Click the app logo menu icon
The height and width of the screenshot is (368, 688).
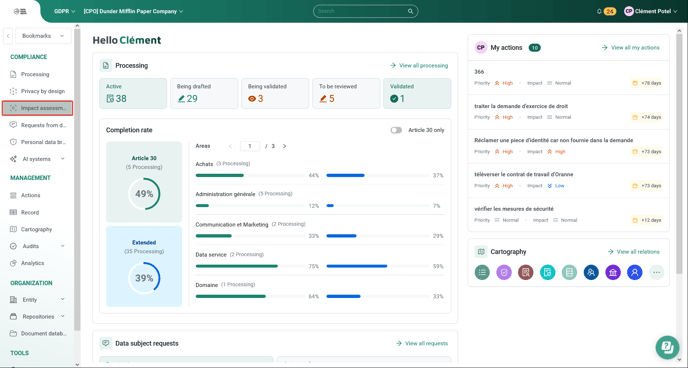(x=20, y=11)
